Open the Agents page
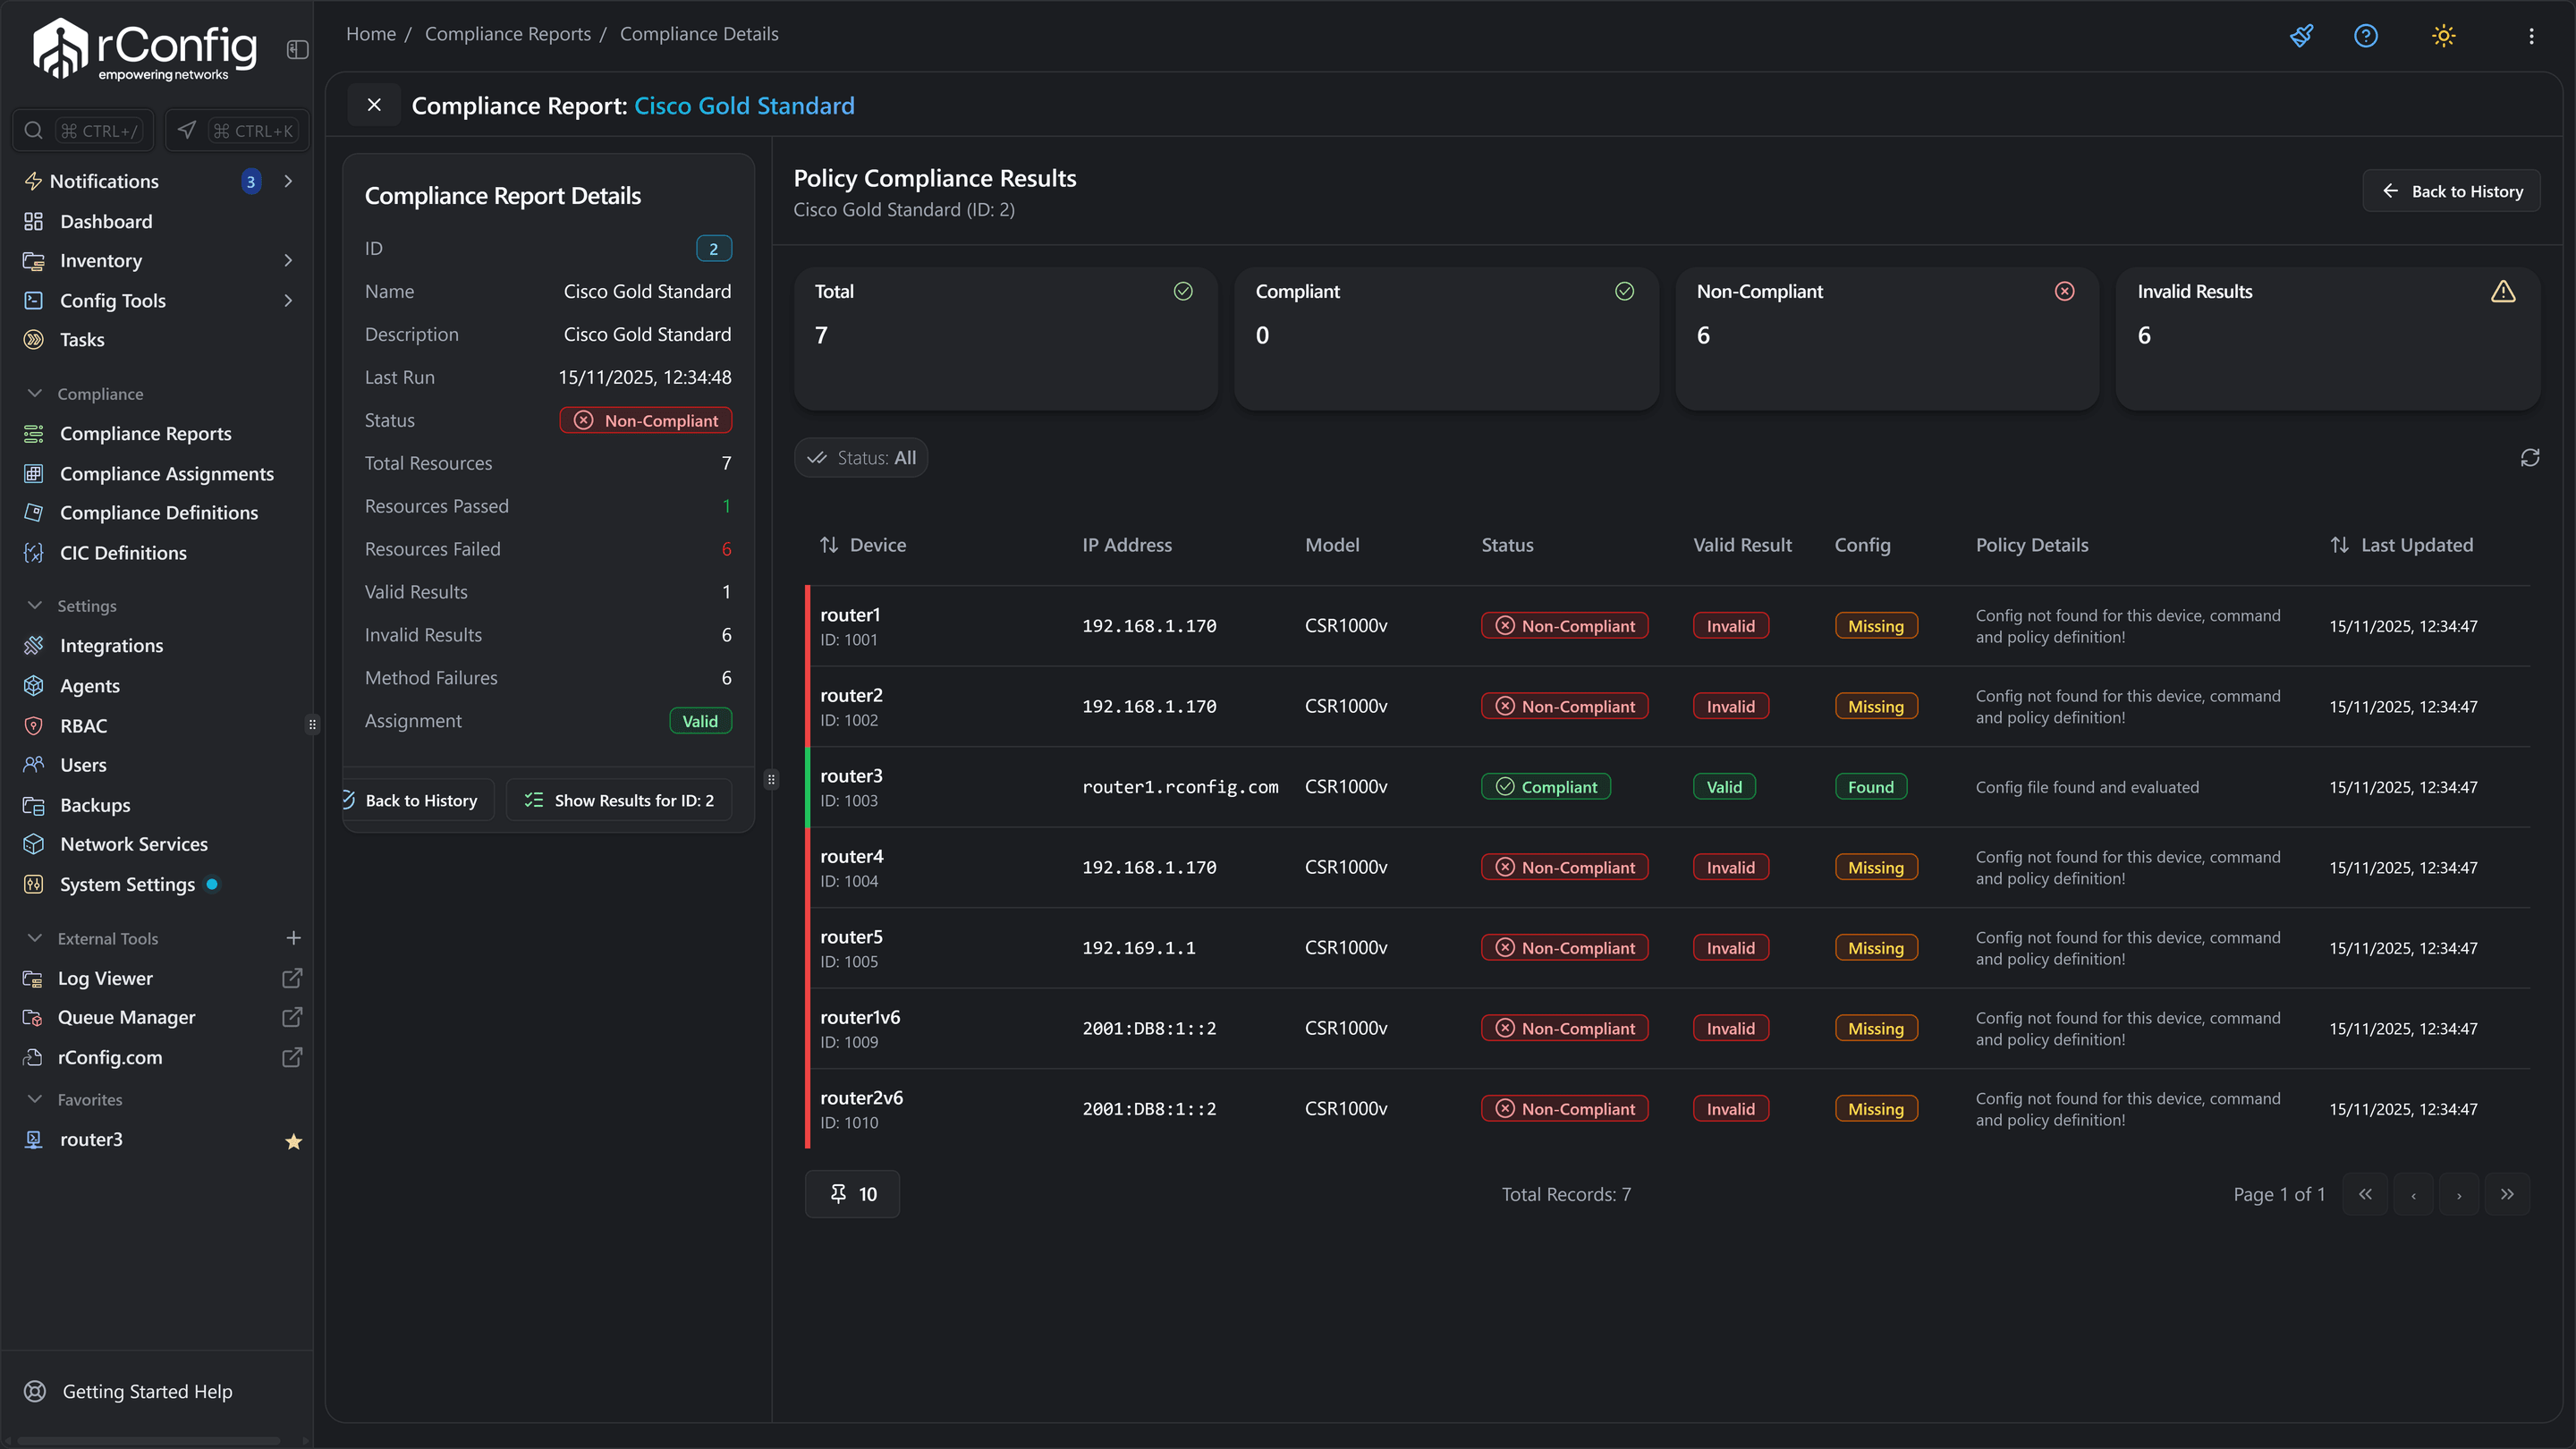Screen dimensions: 2576x1449 coord(89,685)
